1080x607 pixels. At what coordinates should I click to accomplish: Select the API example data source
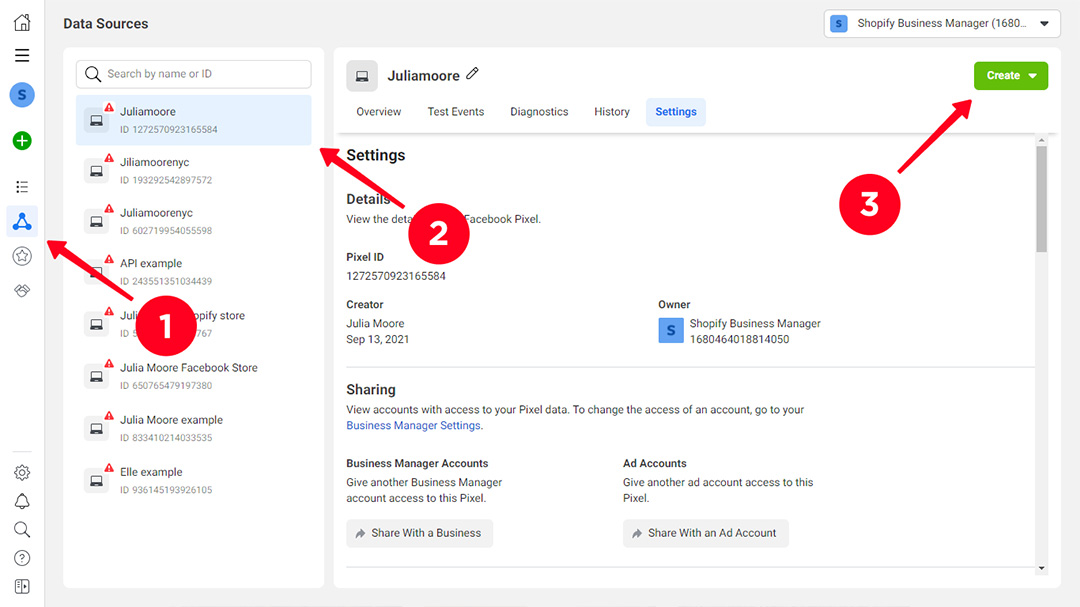pos(194,272)
